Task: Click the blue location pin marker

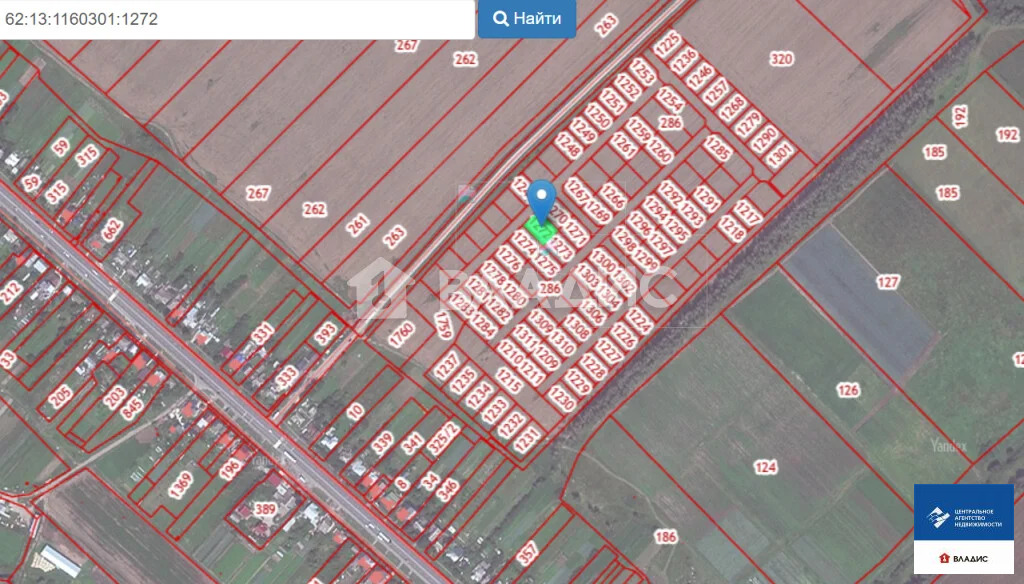Action: tap(541, 202)
